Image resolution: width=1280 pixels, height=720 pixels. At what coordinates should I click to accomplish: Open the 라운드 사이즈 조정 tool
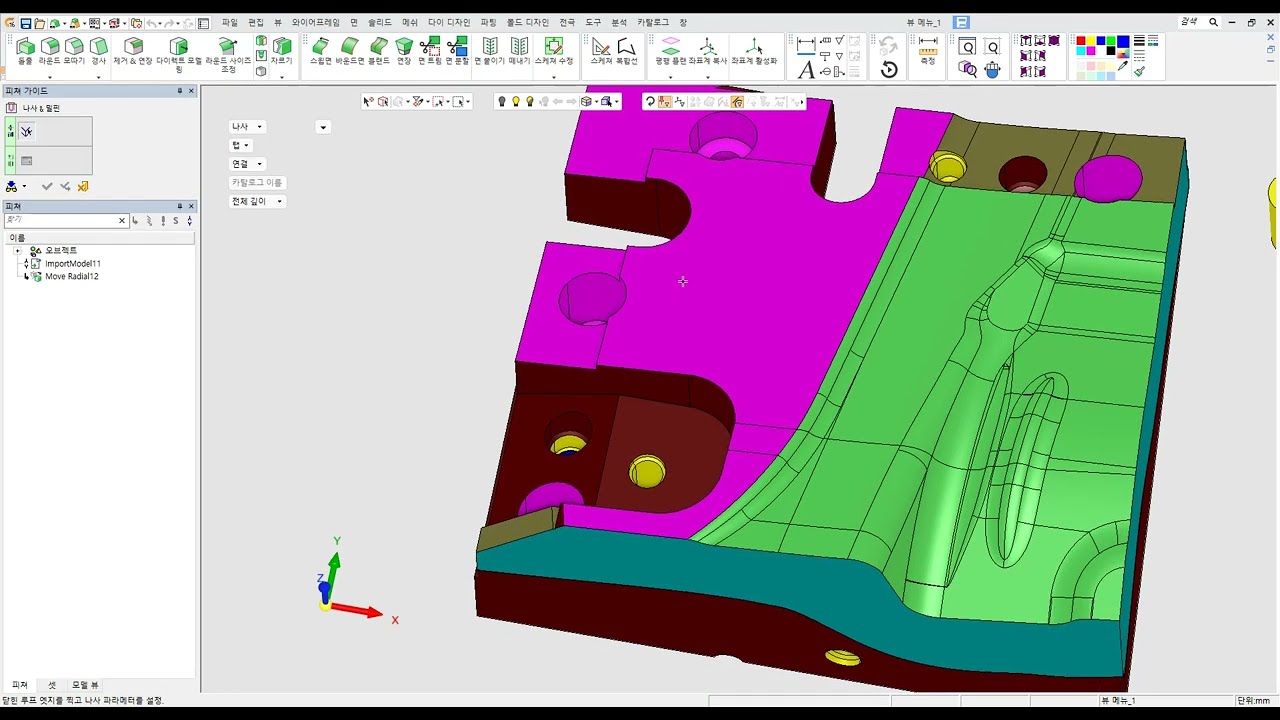click(x=228, y=55)
